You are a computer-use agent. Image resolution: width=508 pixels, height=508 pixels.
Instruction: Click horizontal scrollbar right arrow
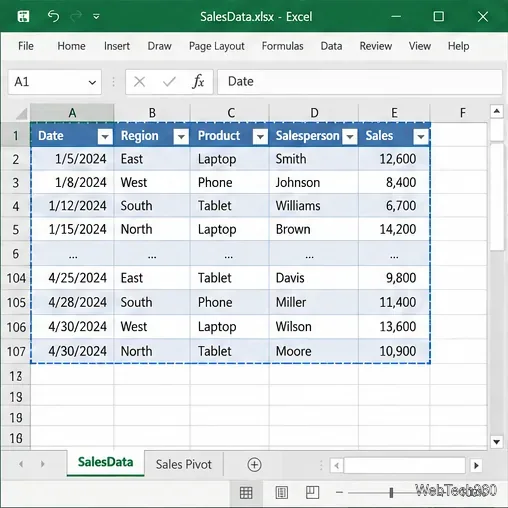click(476, 465)
